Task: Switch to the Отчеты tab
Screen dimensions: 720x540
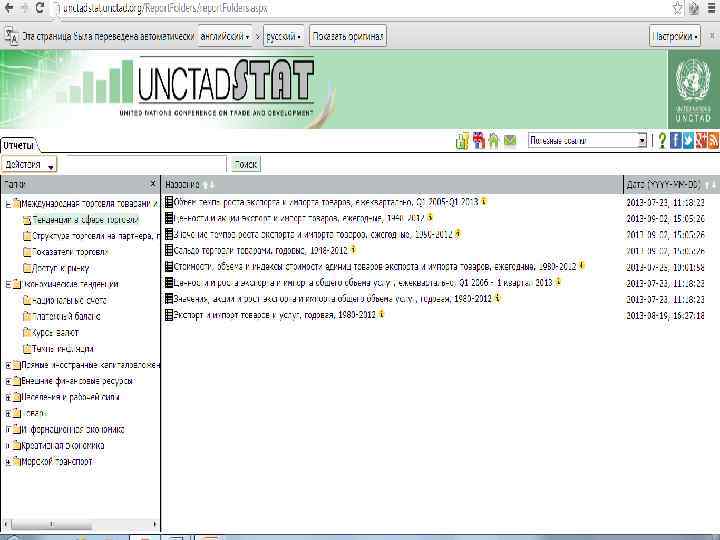Action: pyautogui.click(x=18, y=145)
